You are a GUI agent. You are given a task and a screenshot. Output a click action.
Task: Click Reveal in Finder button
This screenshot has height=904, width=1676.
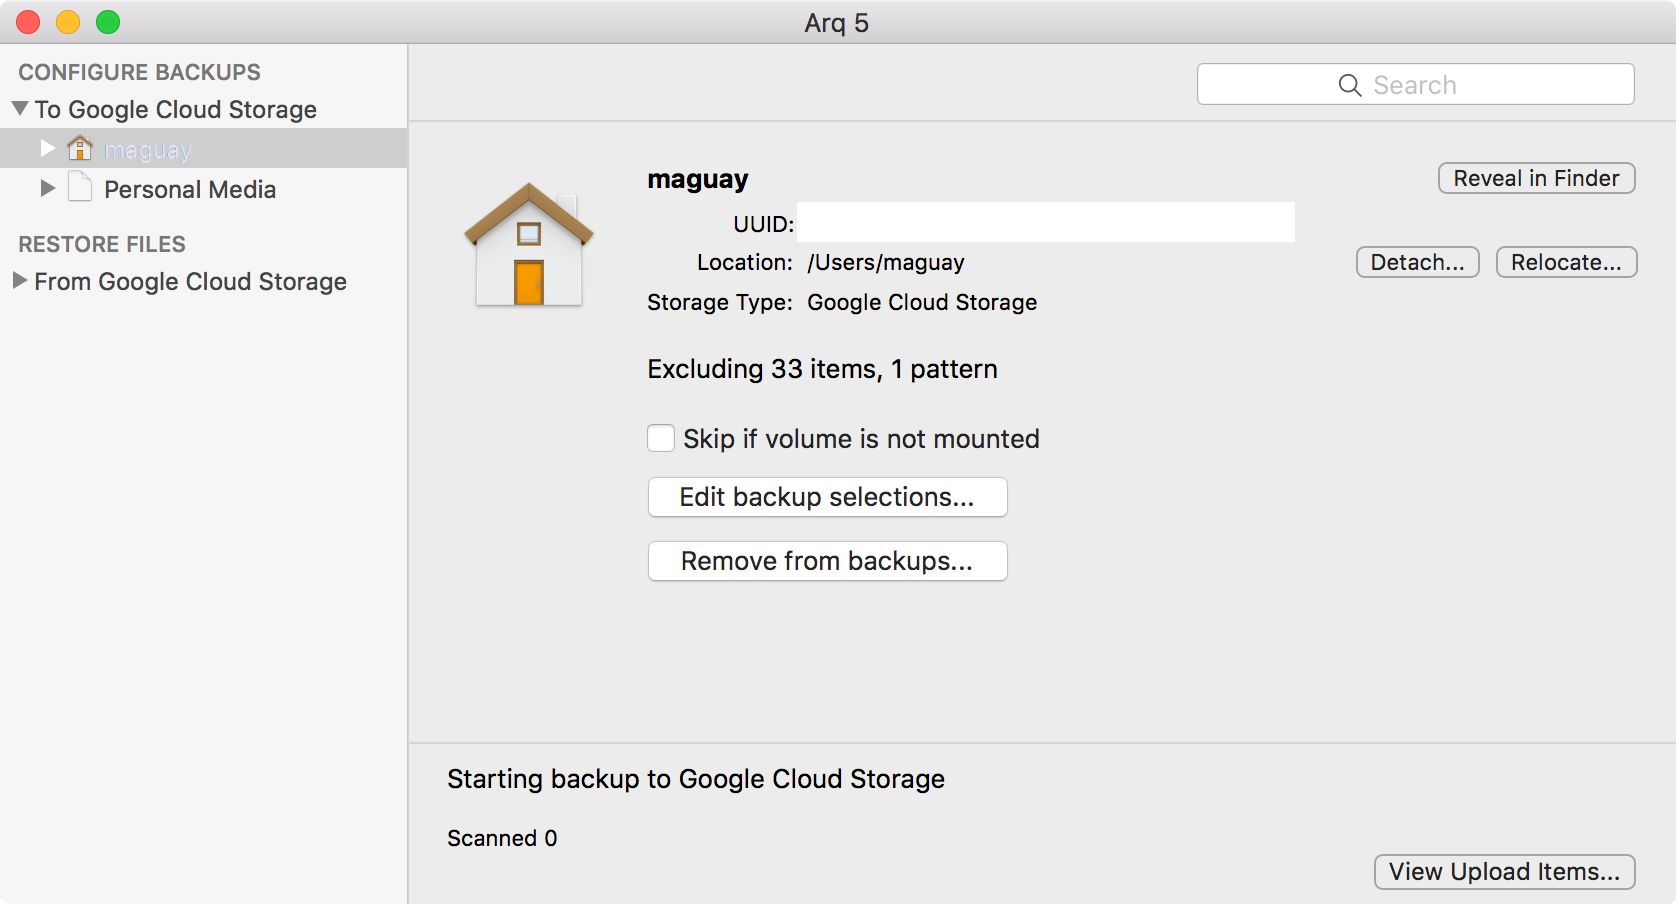pos(1536,178)
